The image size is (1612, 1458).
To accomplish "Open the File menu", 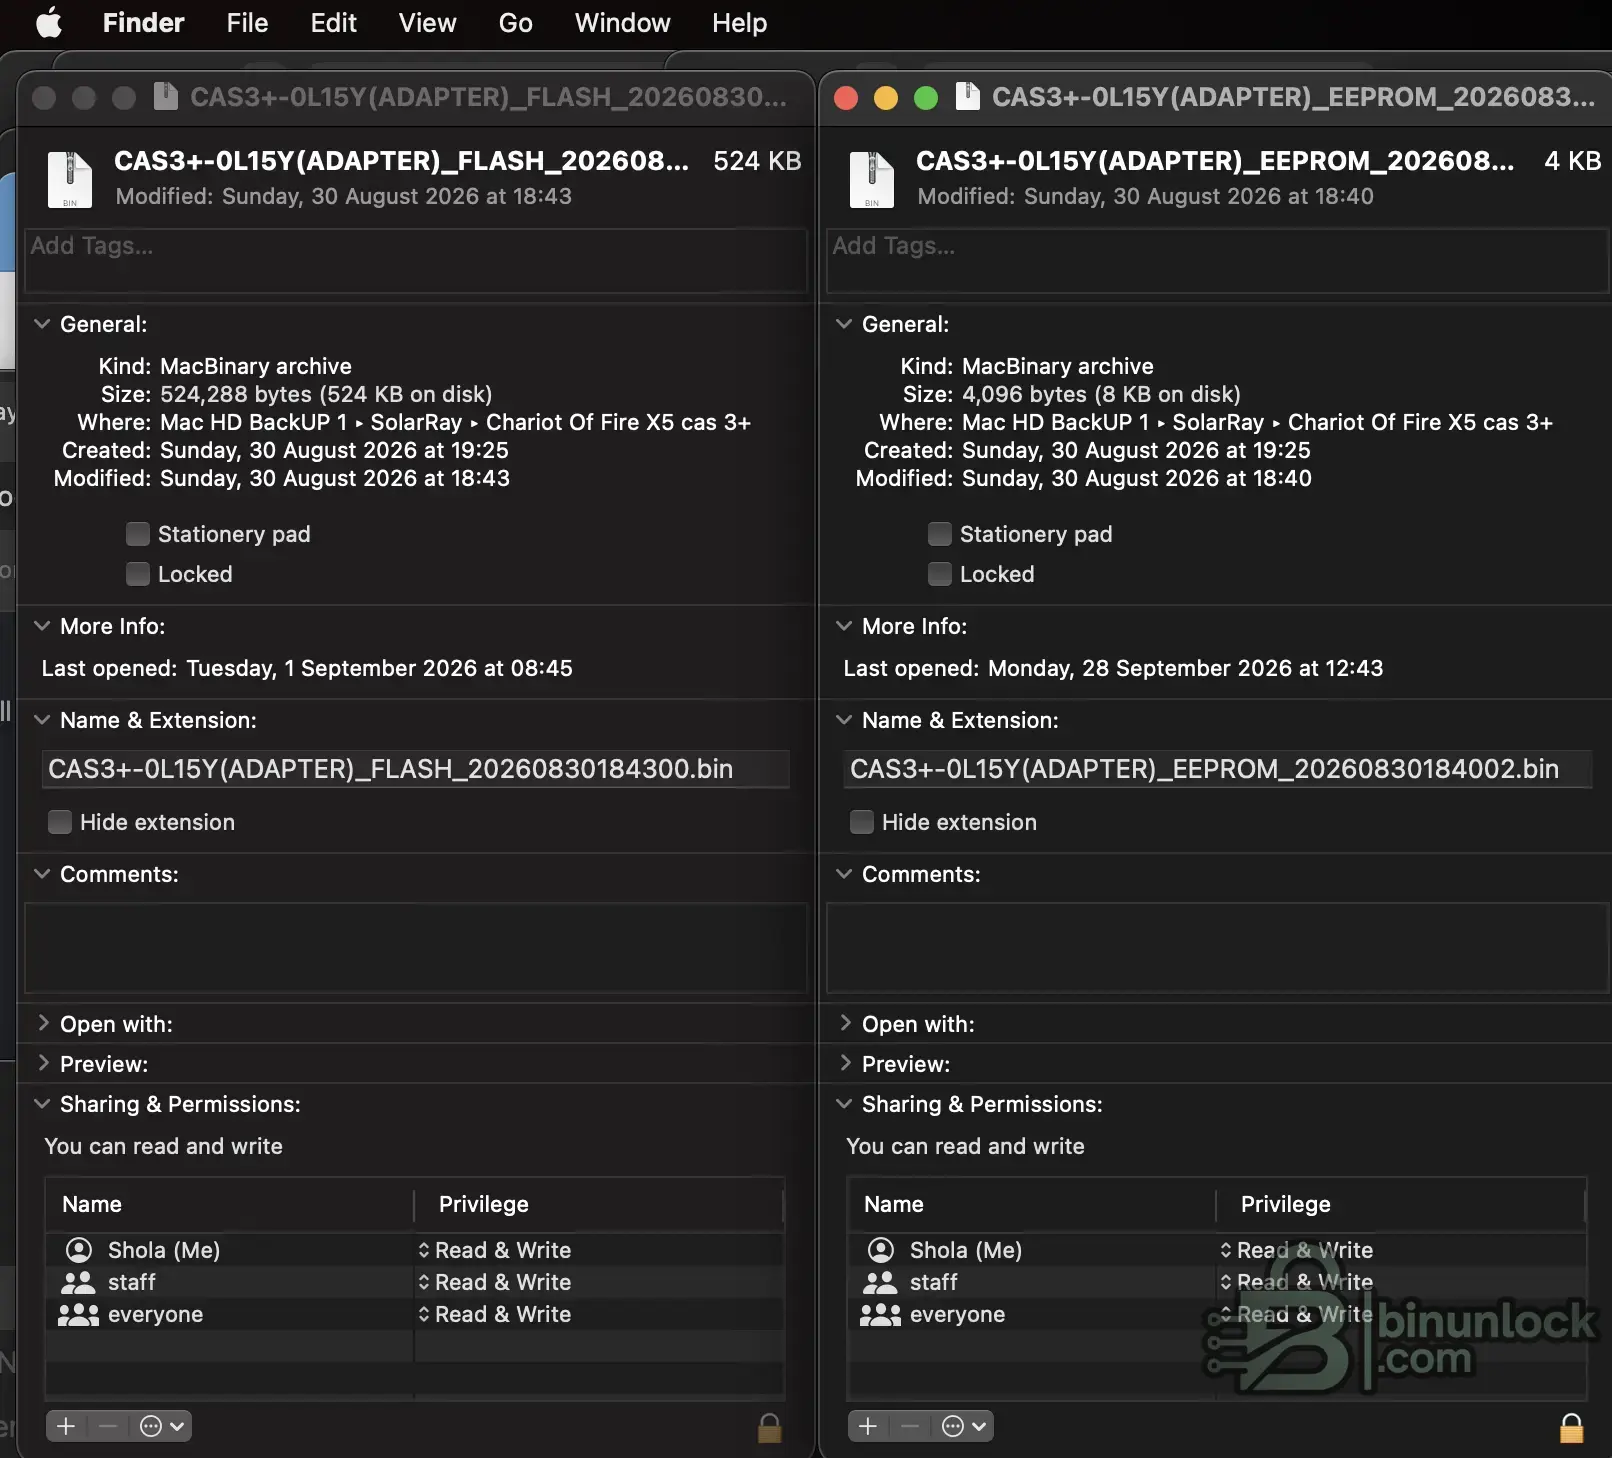I will pos(247,22).
